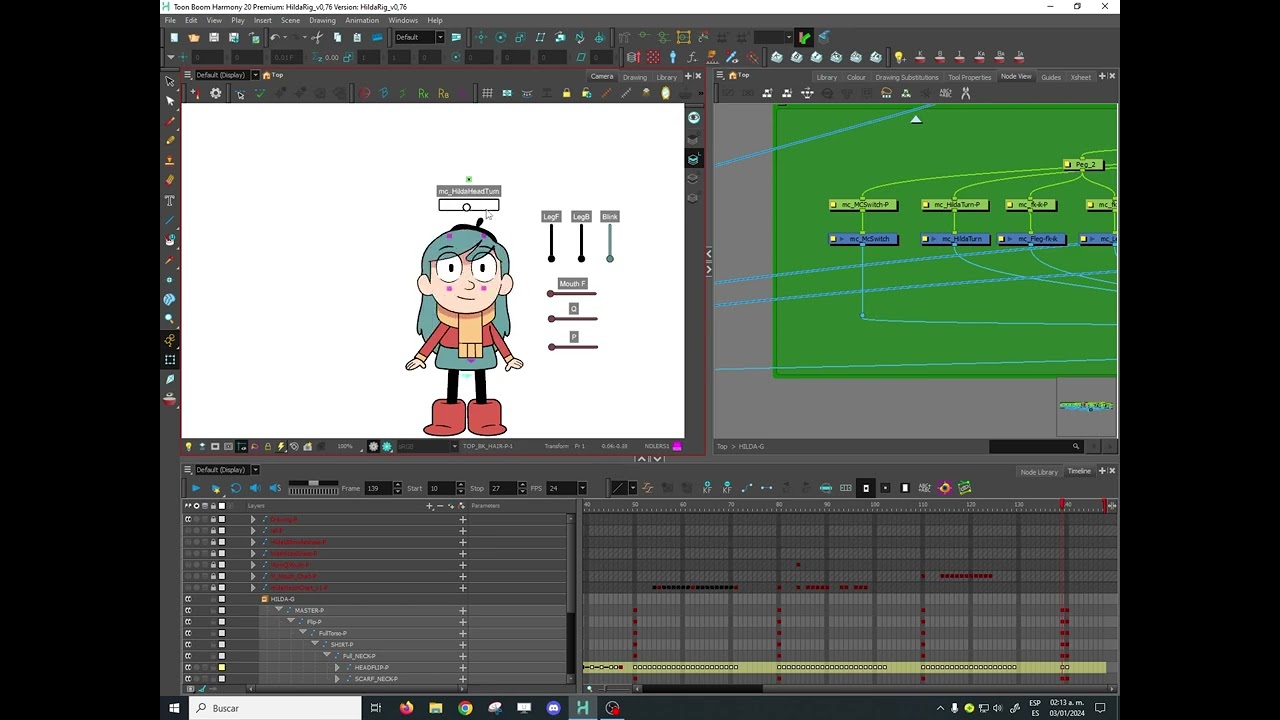Click the Cut scissors icon
The width and height of the screenshot is (1280, 720).
pyautogui.click(x=317, y=38)
